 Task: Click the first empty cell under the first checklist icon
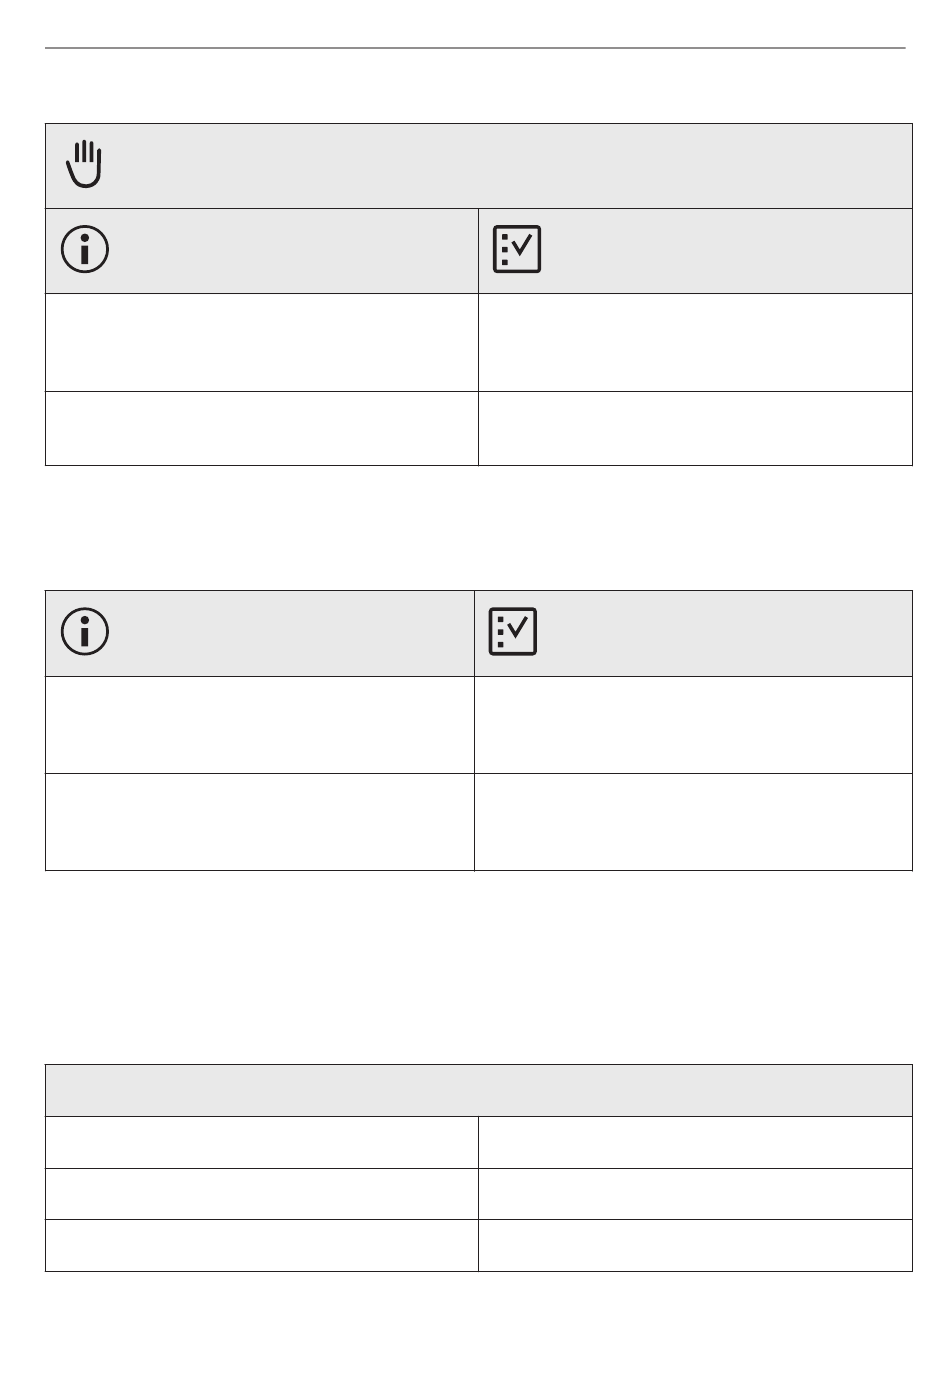(x=696, y=342)
